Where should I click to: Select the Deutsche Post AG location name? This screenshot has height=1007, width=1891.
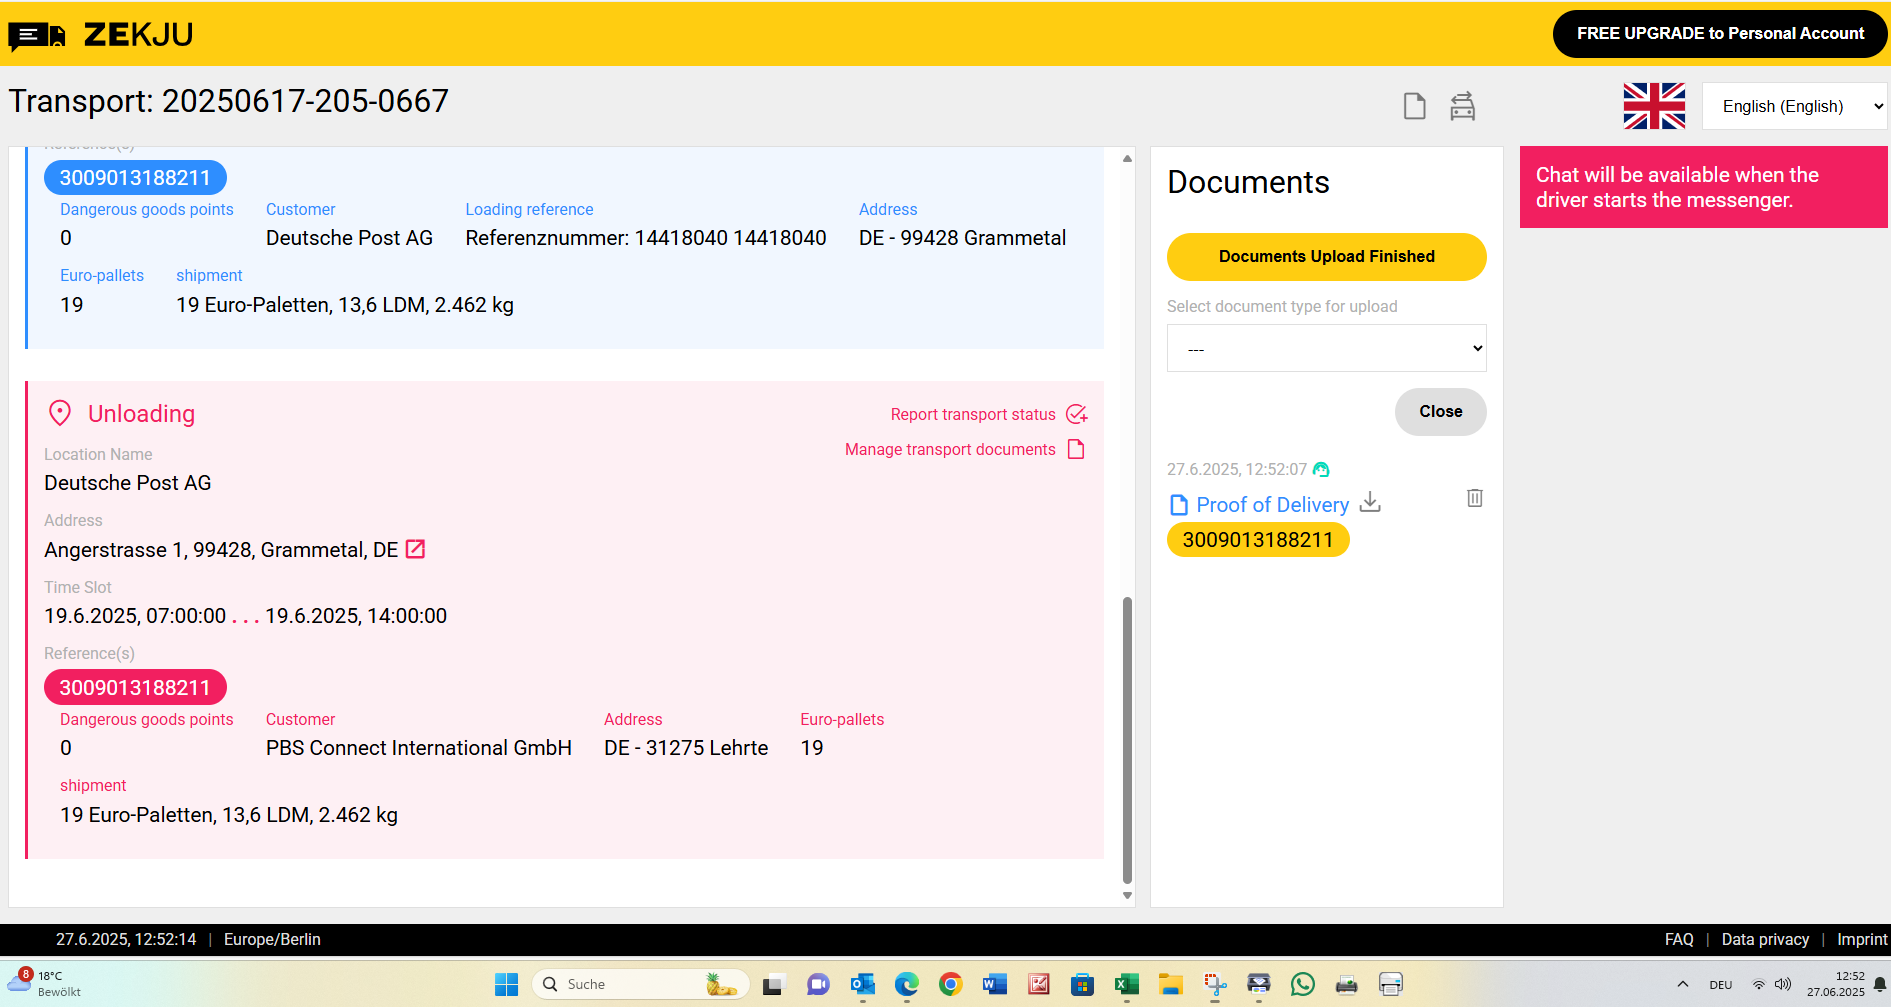tap(128, 483)
